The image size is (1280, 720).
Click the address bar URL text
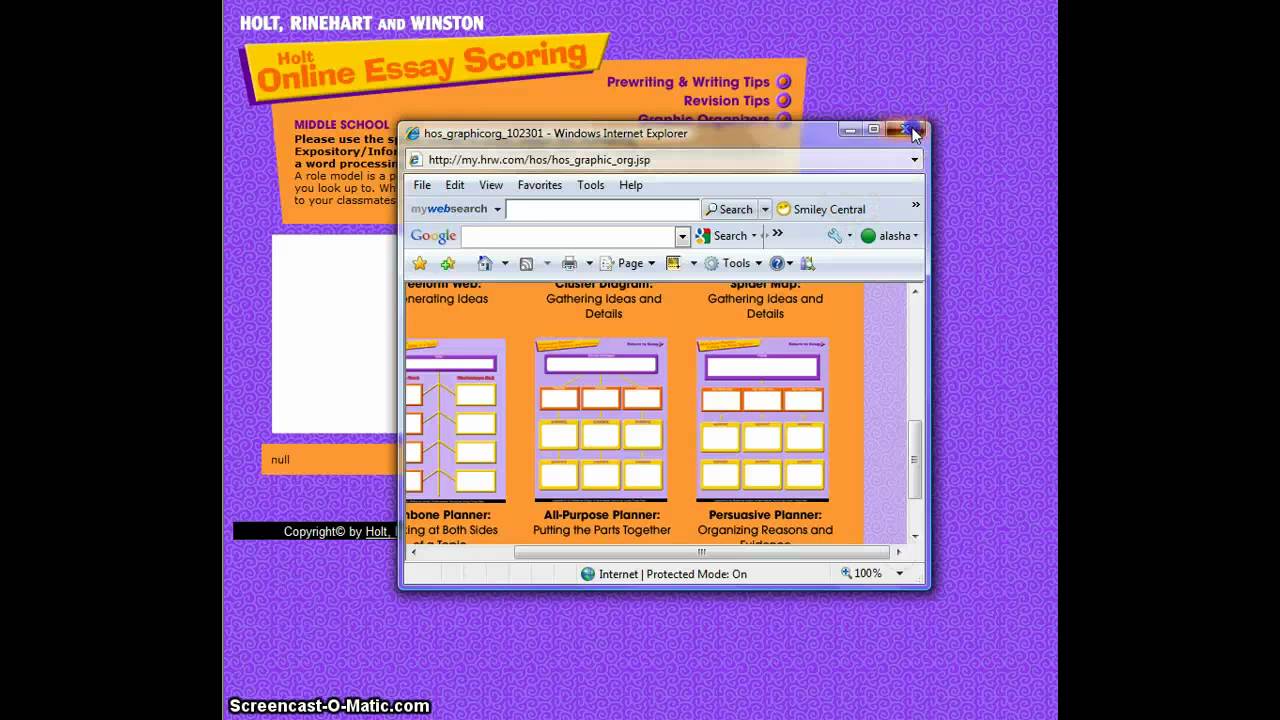click(539, 160)
